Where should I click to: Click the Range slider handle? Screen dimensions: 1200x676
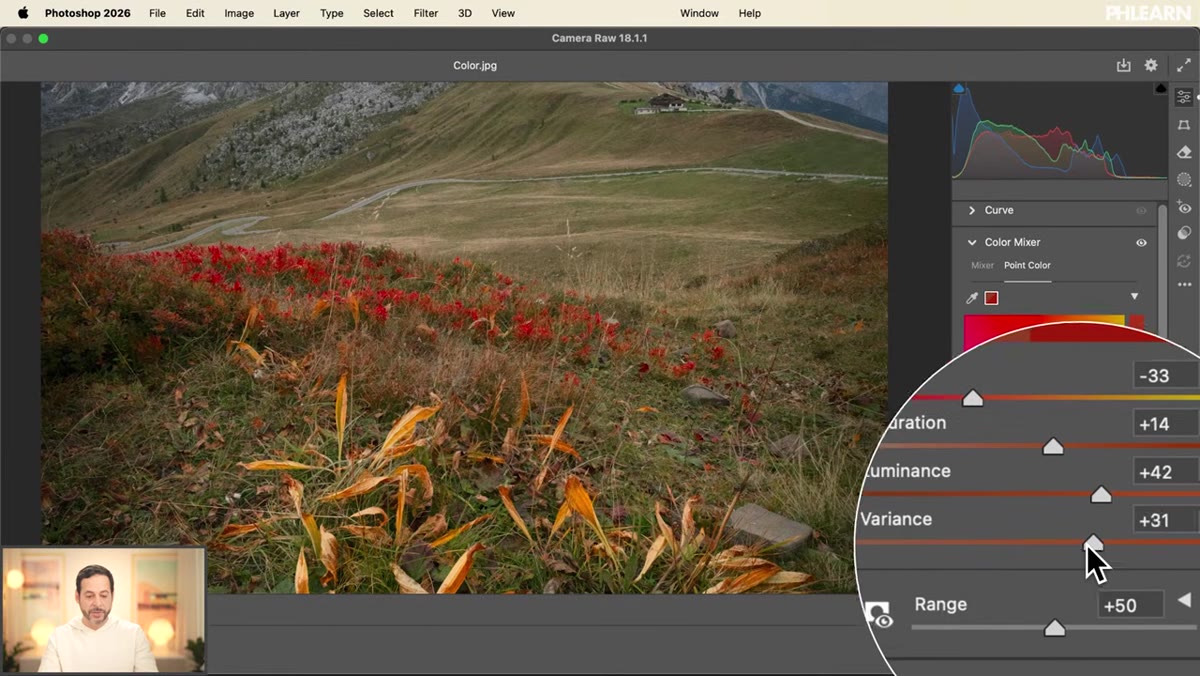coord(1054,627)
